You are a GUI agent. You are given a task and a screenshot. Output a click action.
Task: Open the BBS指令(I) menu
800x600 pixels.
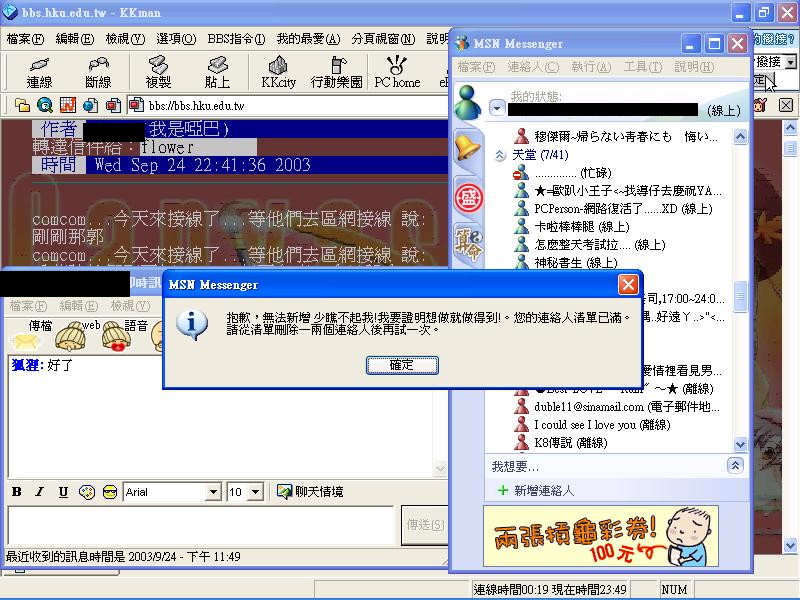pos(236,39)
